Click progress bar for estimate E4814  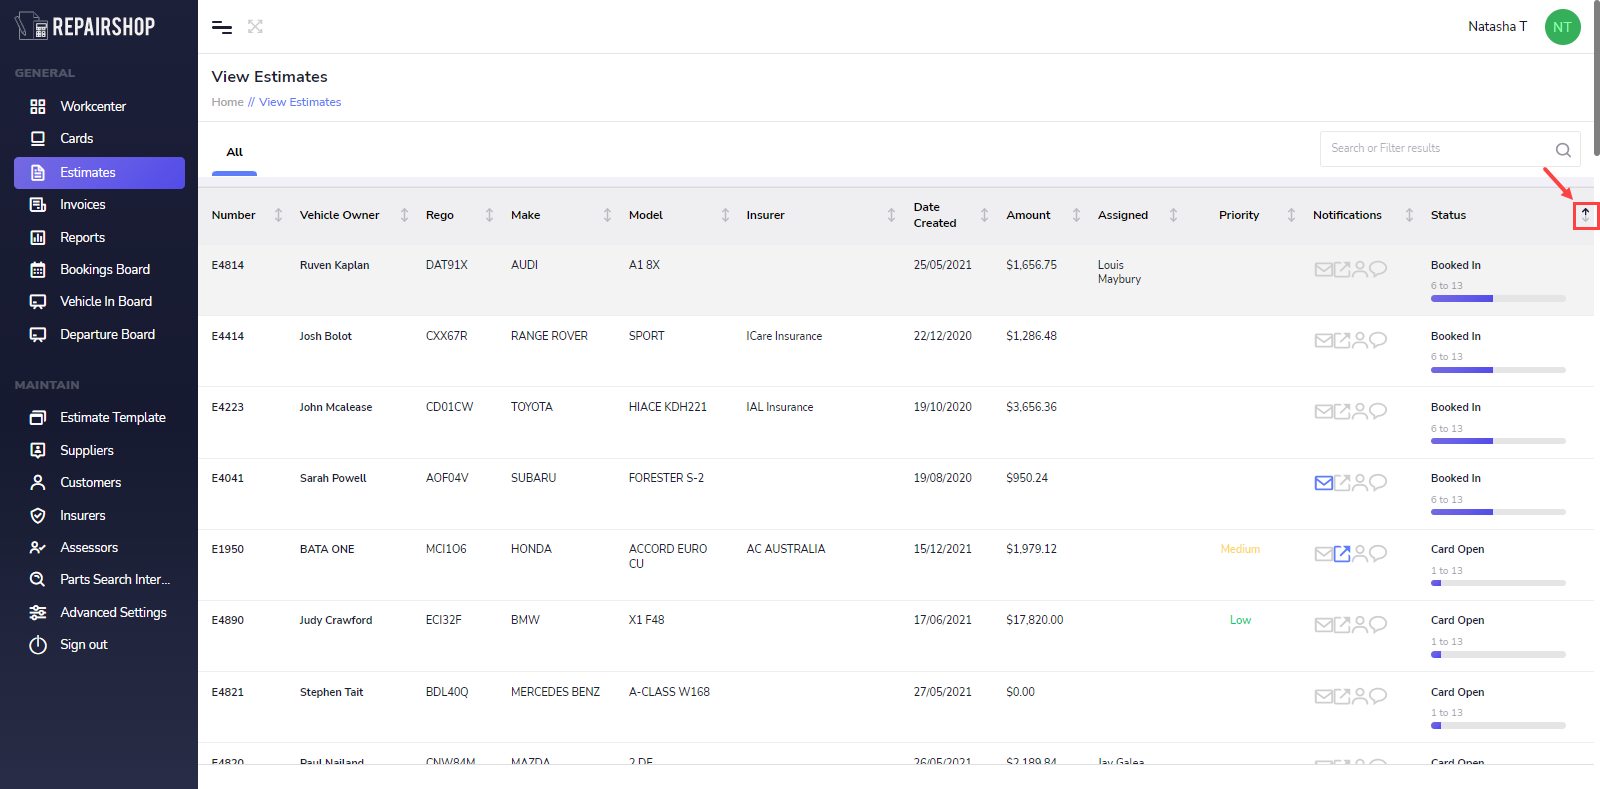pyautogui.click(x=1497, y=298)
